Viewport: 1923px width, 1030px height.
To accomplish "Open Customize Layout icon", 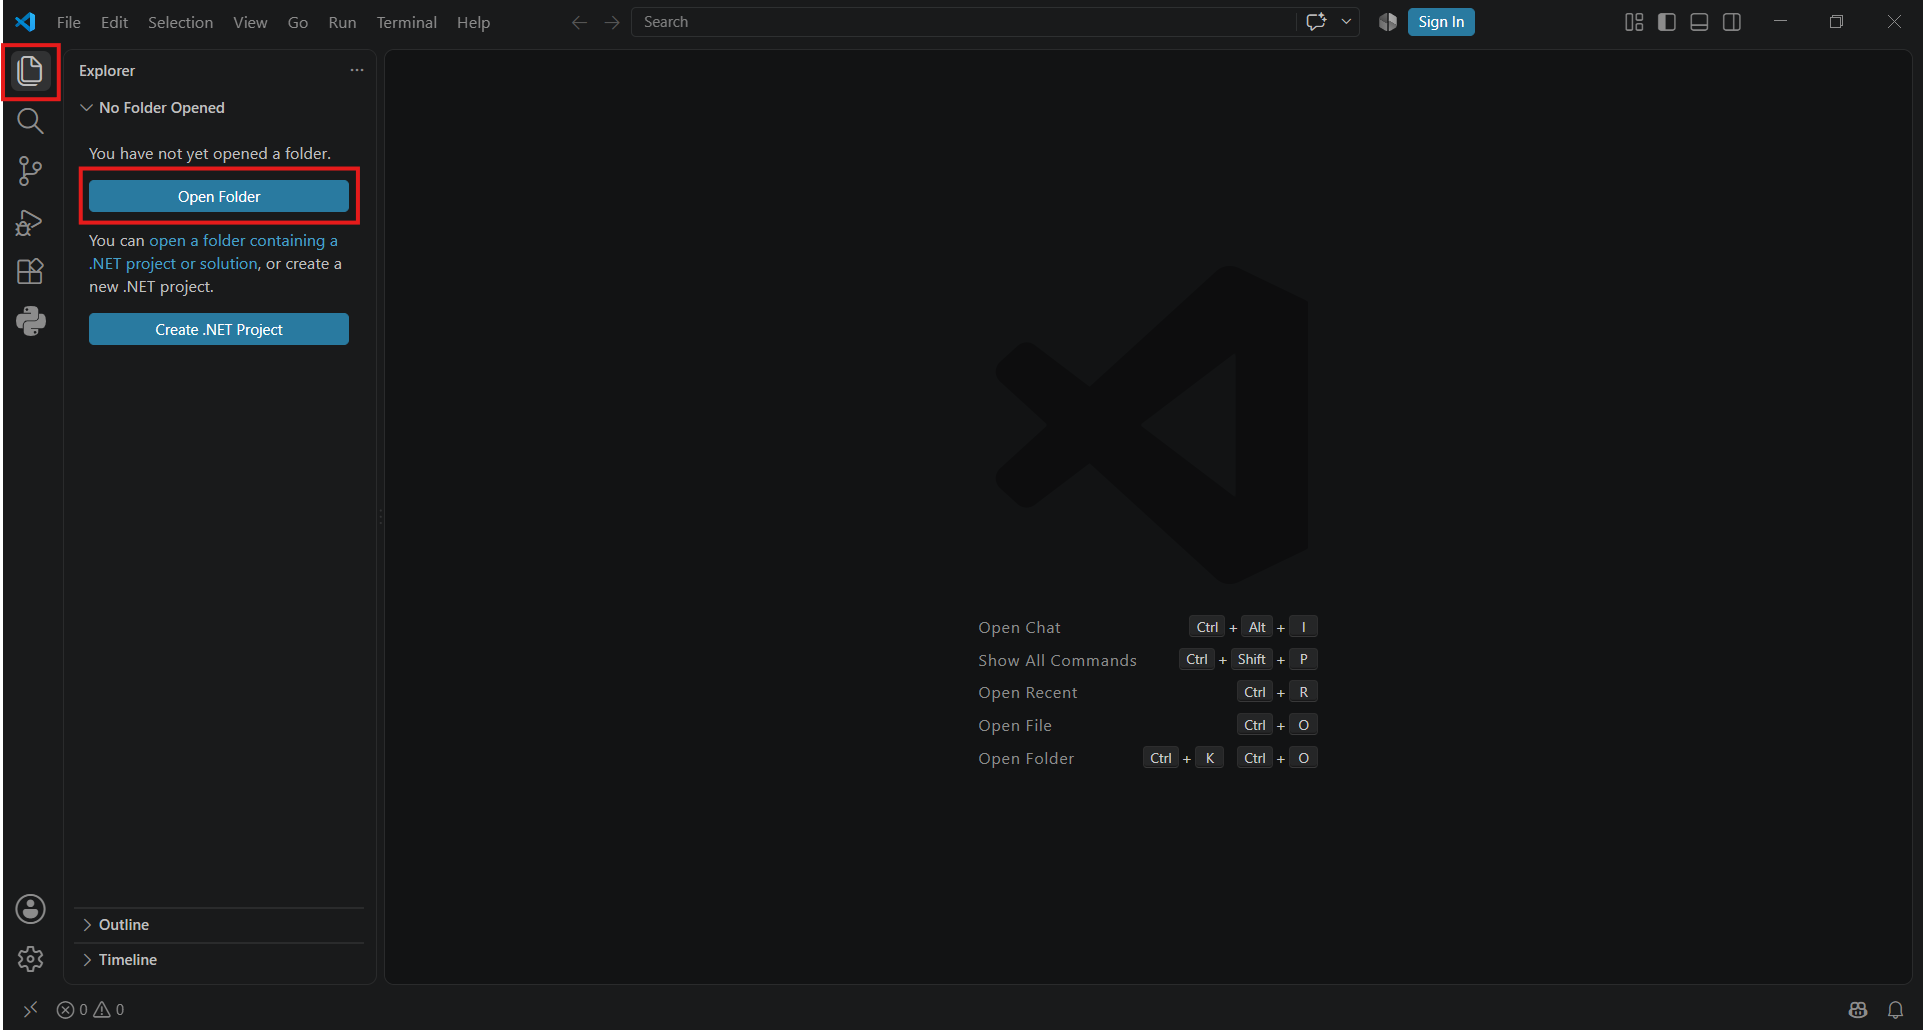I will [x=1634, y=22].
